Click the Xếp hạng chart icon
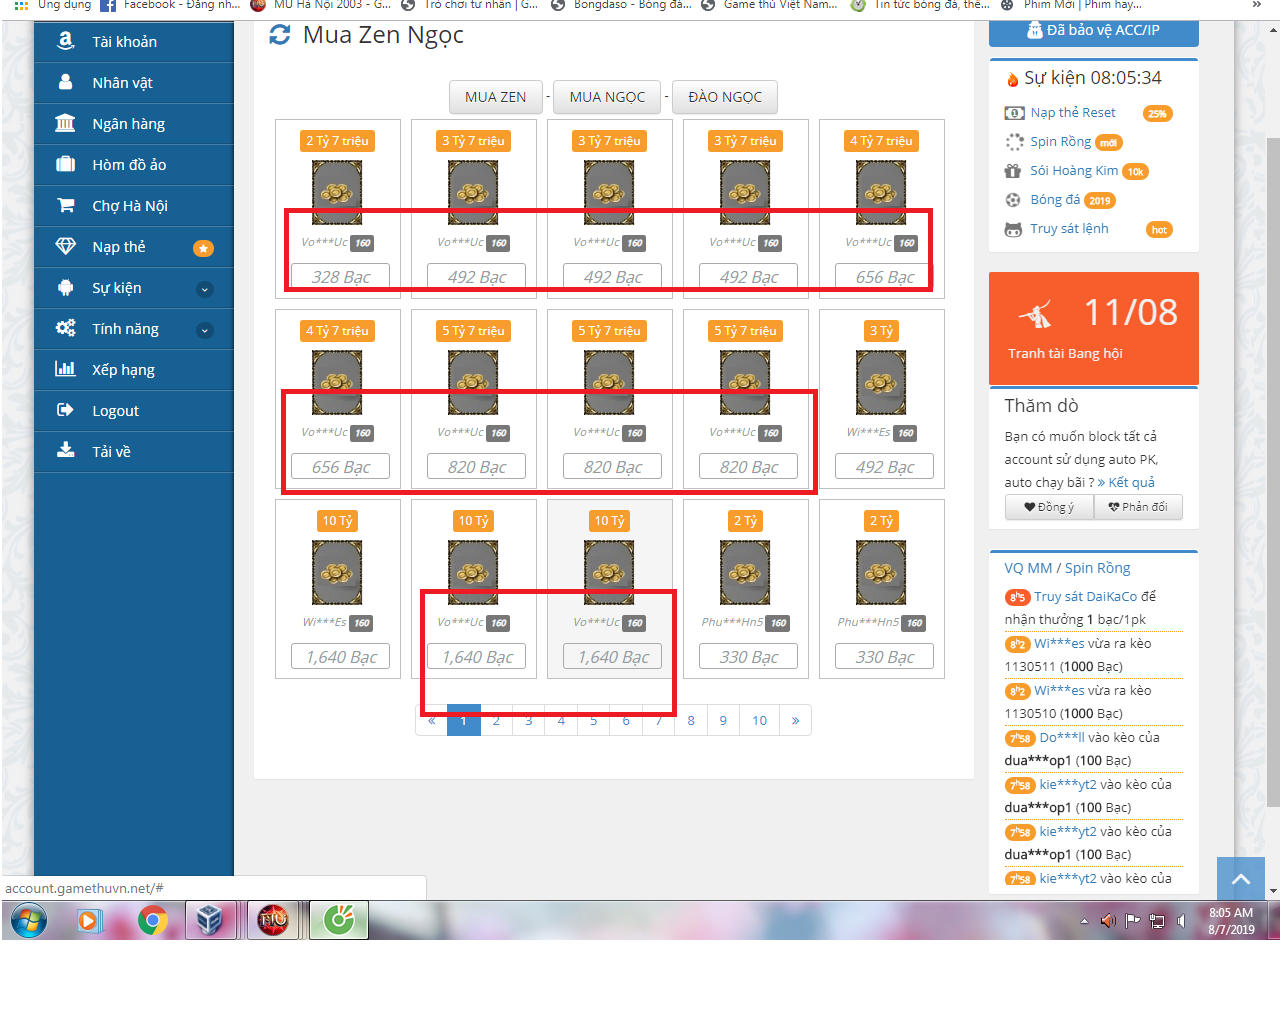The width and height of the screenshot is (1280, 1024). (66, 370)
